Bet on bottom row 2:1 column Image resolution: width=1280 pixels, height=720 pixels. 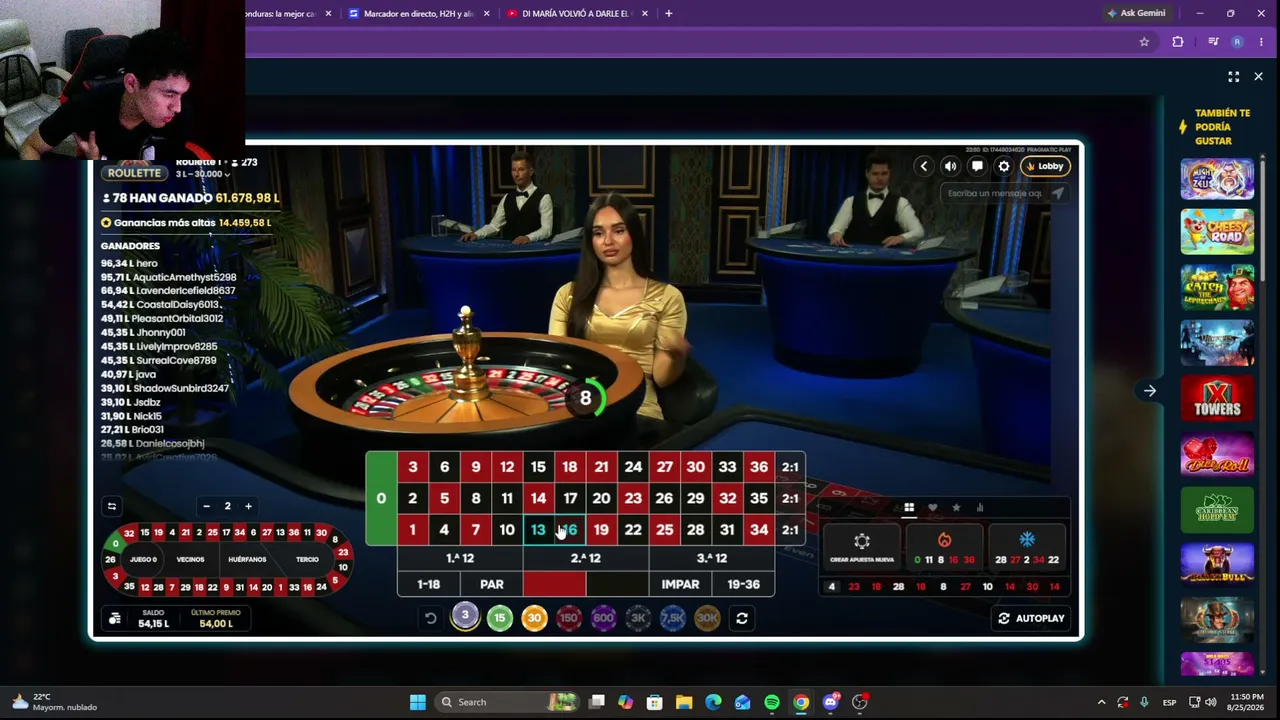click(x=790, y=530)
